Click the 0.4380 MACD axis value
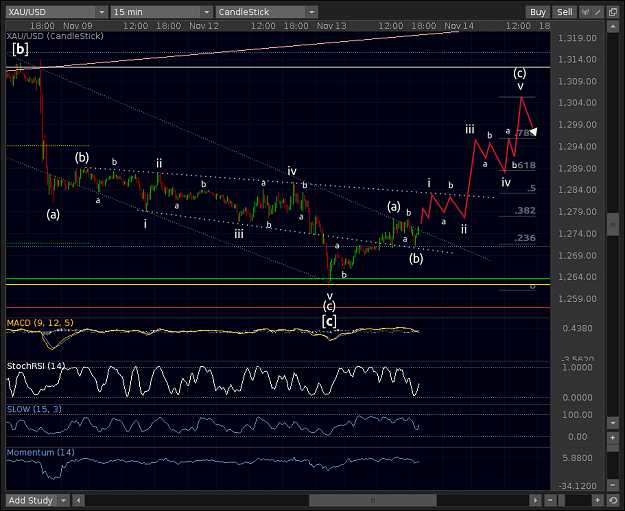The height and width of the screenshot is (511, 625). 577,328
